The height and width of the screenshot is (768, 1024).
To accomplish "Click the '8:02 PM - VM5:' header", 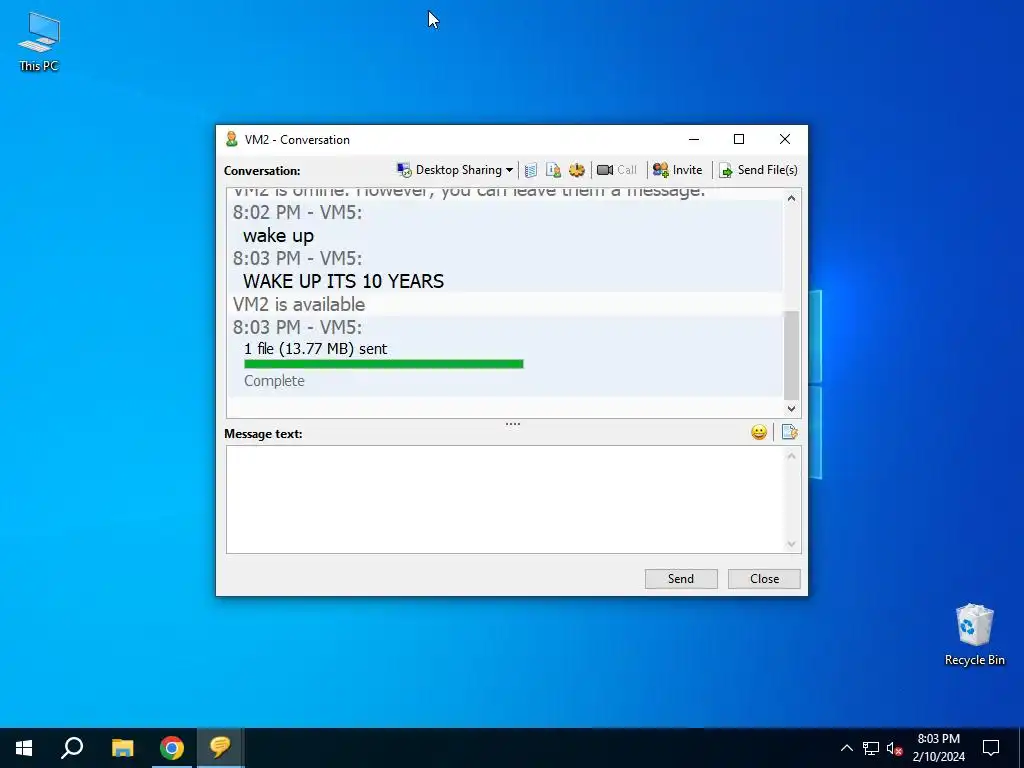I will (297, 212).
